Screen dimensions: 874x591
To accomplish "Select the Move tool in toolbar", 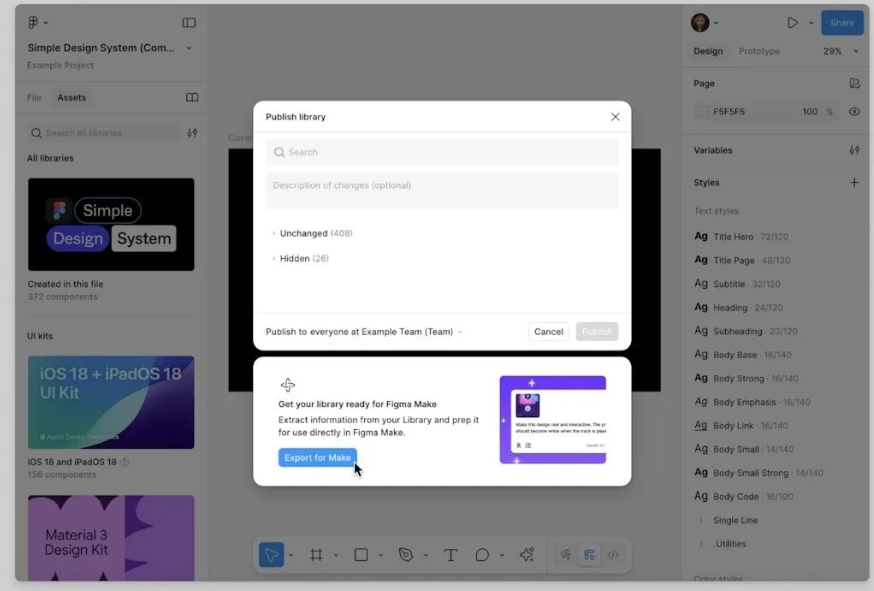I will coord(271,555).
